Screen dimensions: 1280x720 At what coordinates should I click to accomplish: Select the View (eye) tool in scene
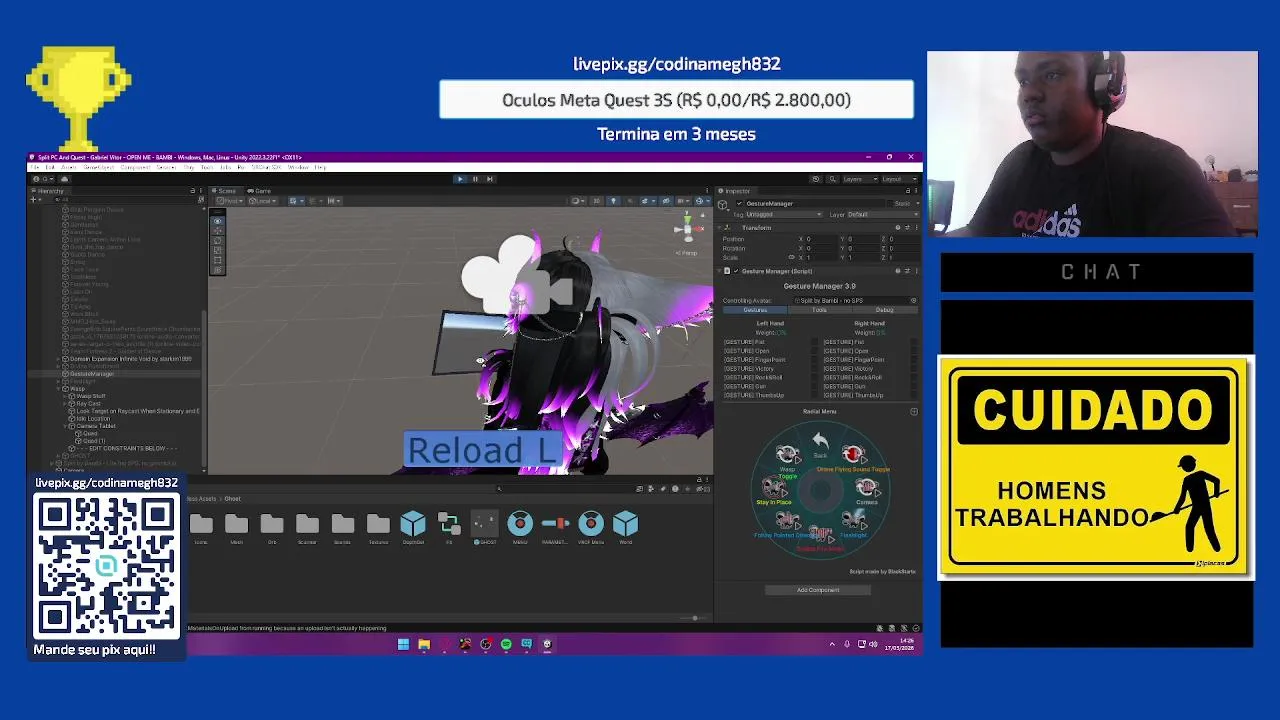(218, 221)
